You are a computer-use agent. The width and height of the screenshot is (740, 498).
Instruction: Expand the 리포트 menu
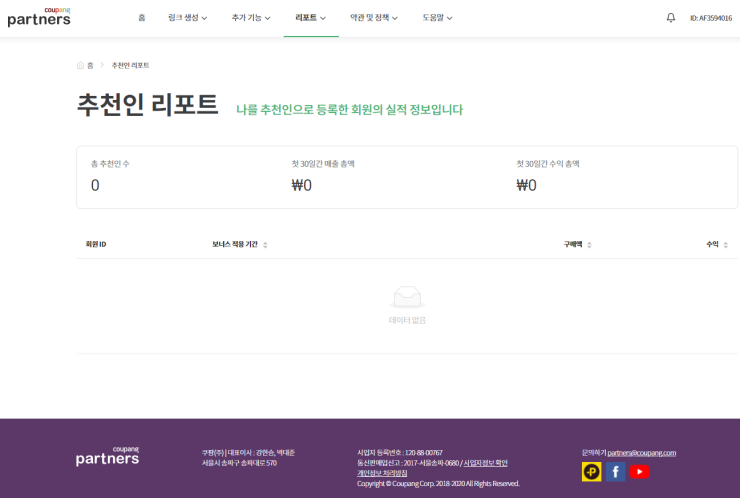(311, 18)
